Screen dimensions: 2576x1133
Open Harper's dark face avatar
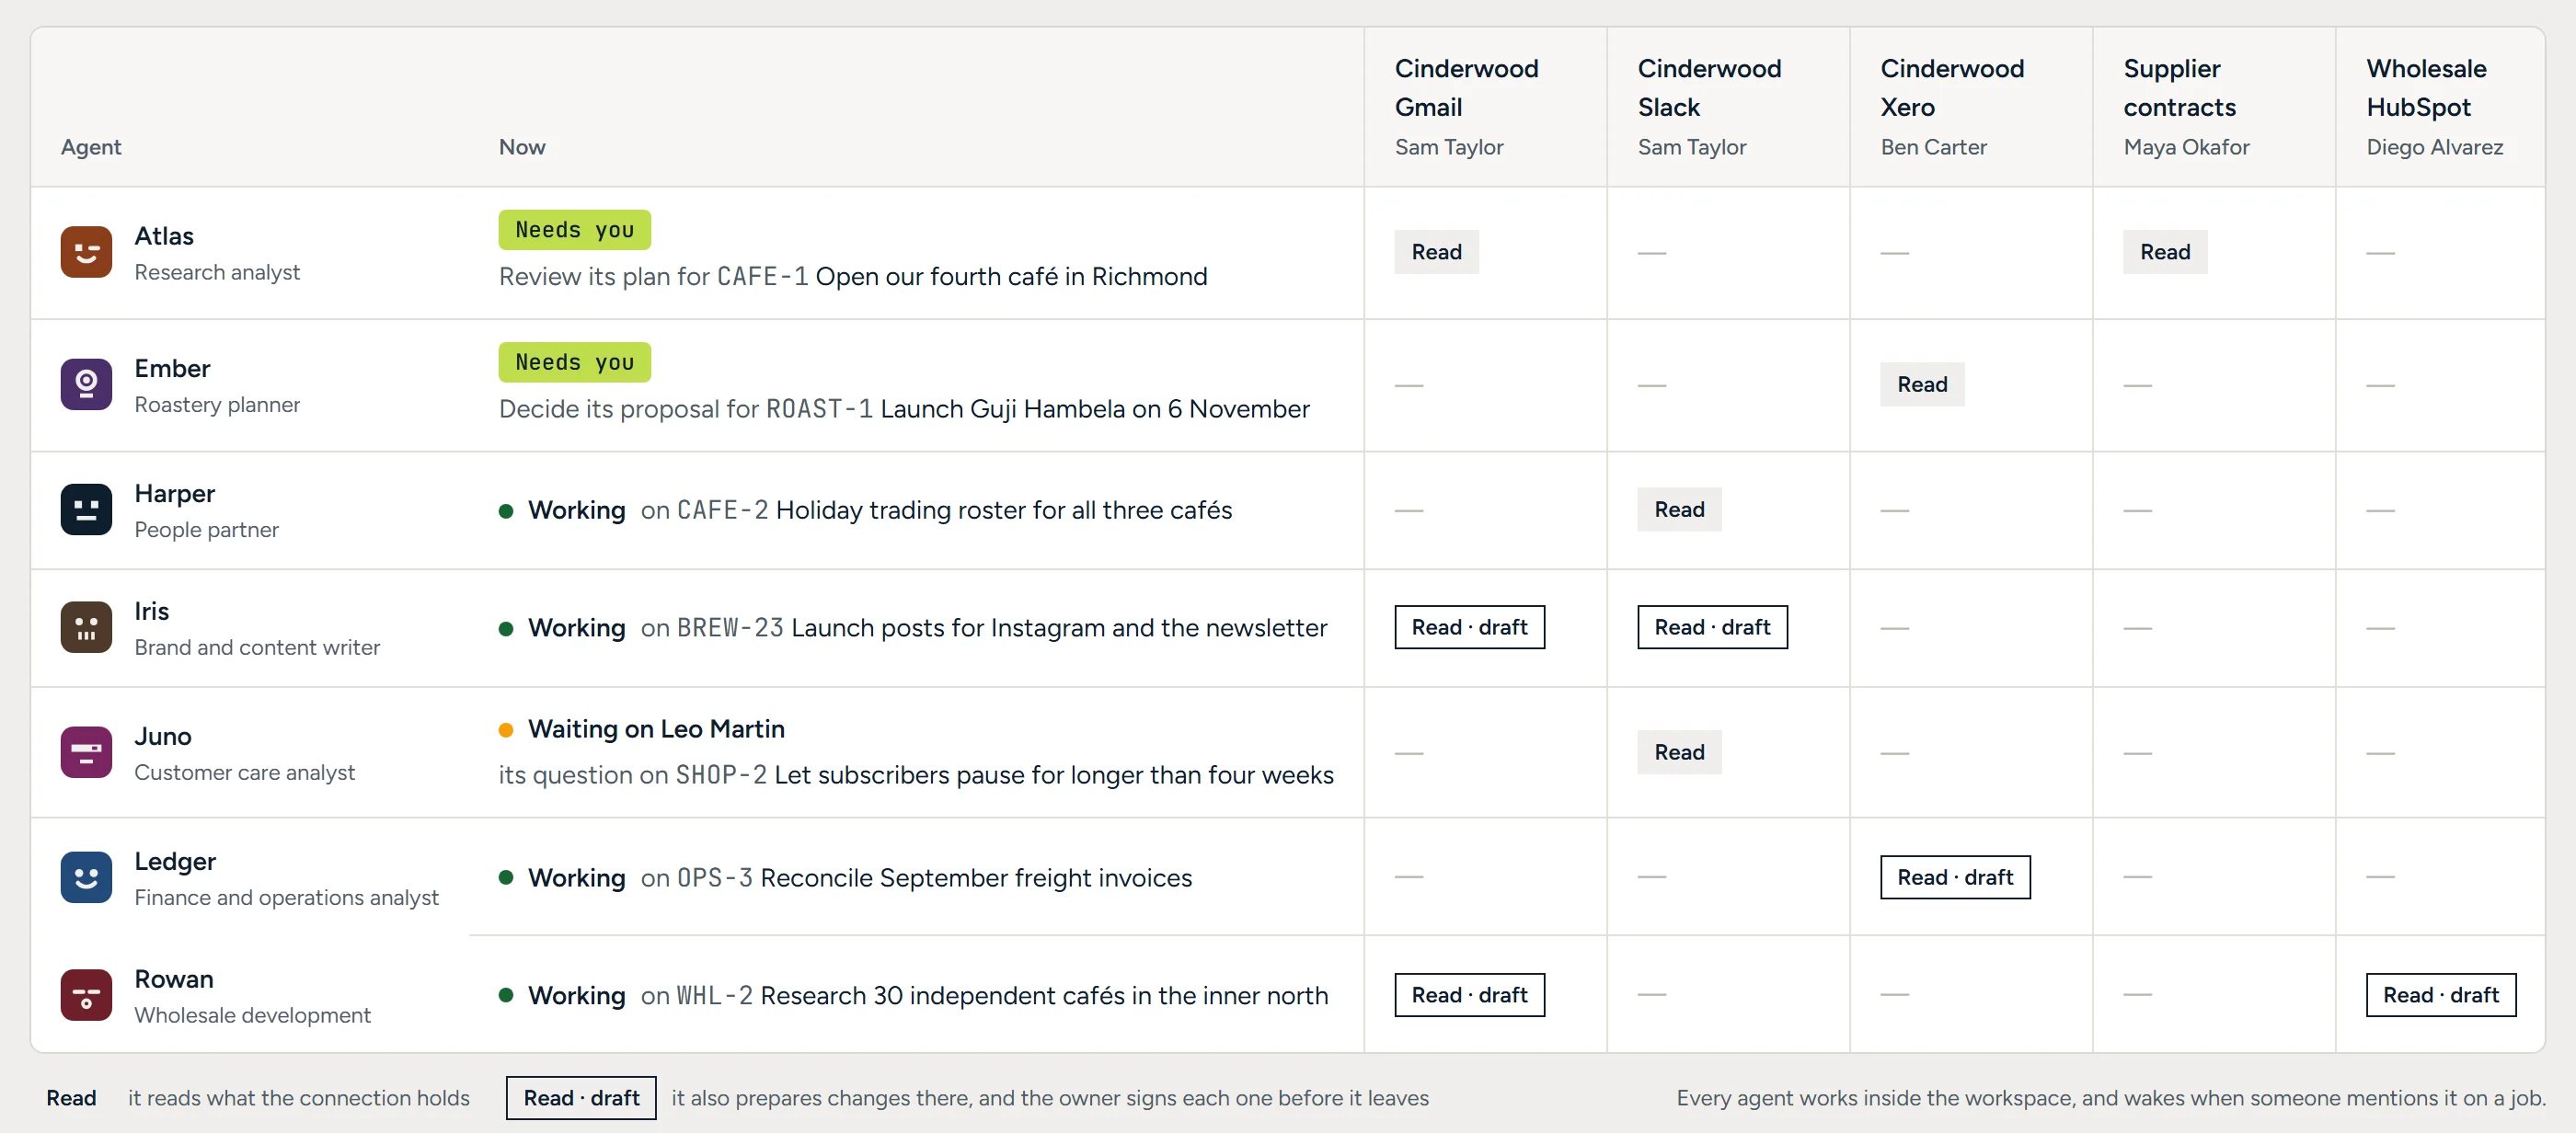86,510
